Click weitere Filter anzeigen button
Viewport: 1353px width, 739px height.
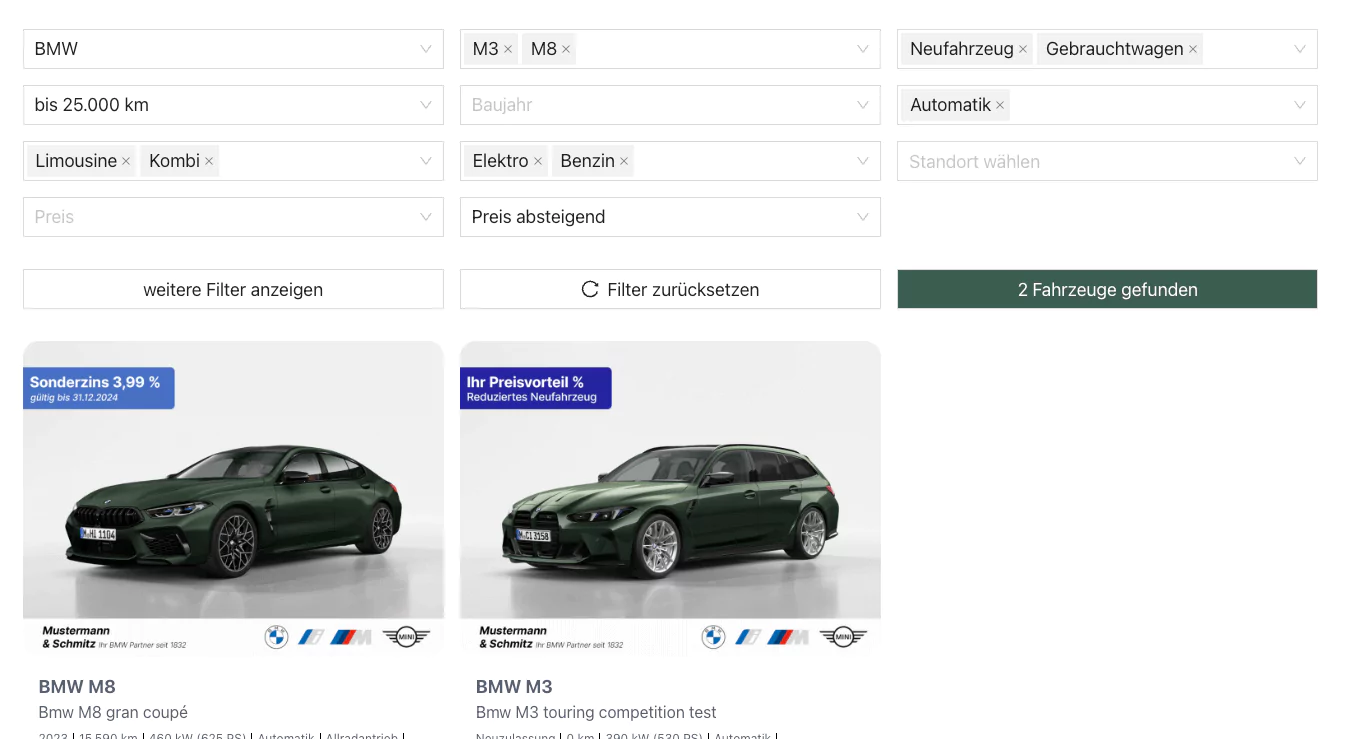(232, 290)
